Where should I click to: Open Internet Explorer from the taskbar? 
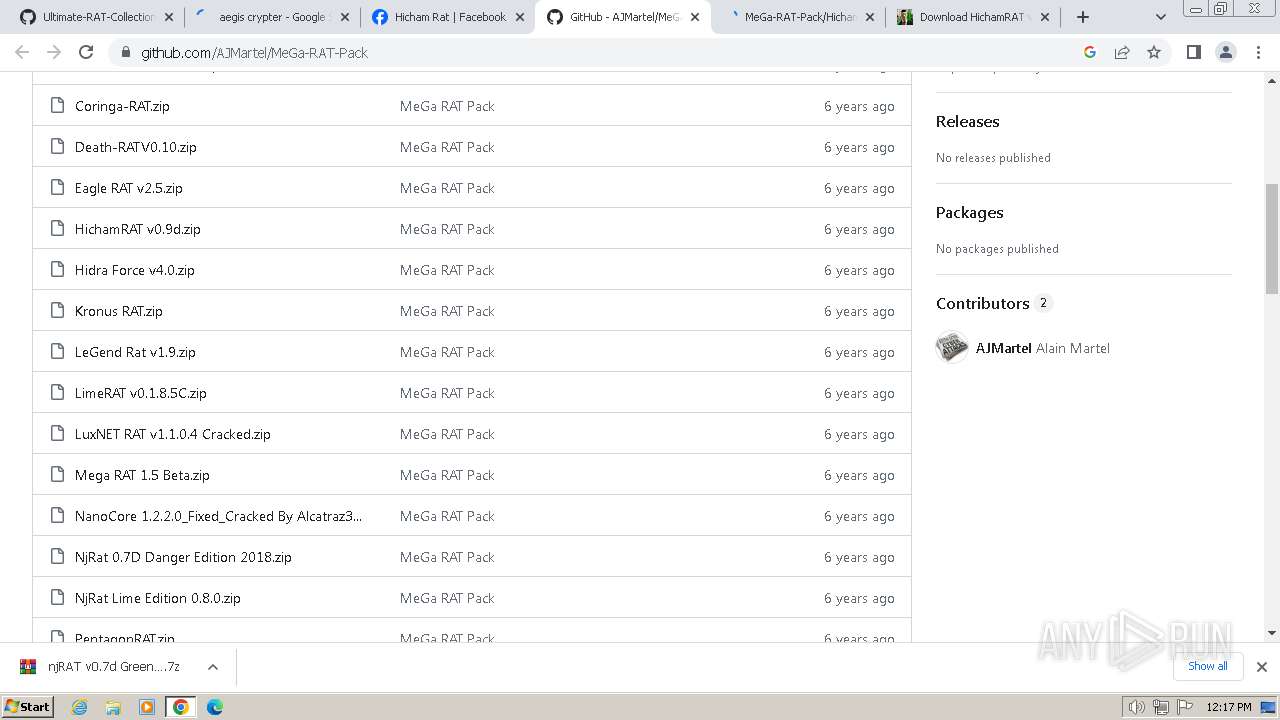80,707
